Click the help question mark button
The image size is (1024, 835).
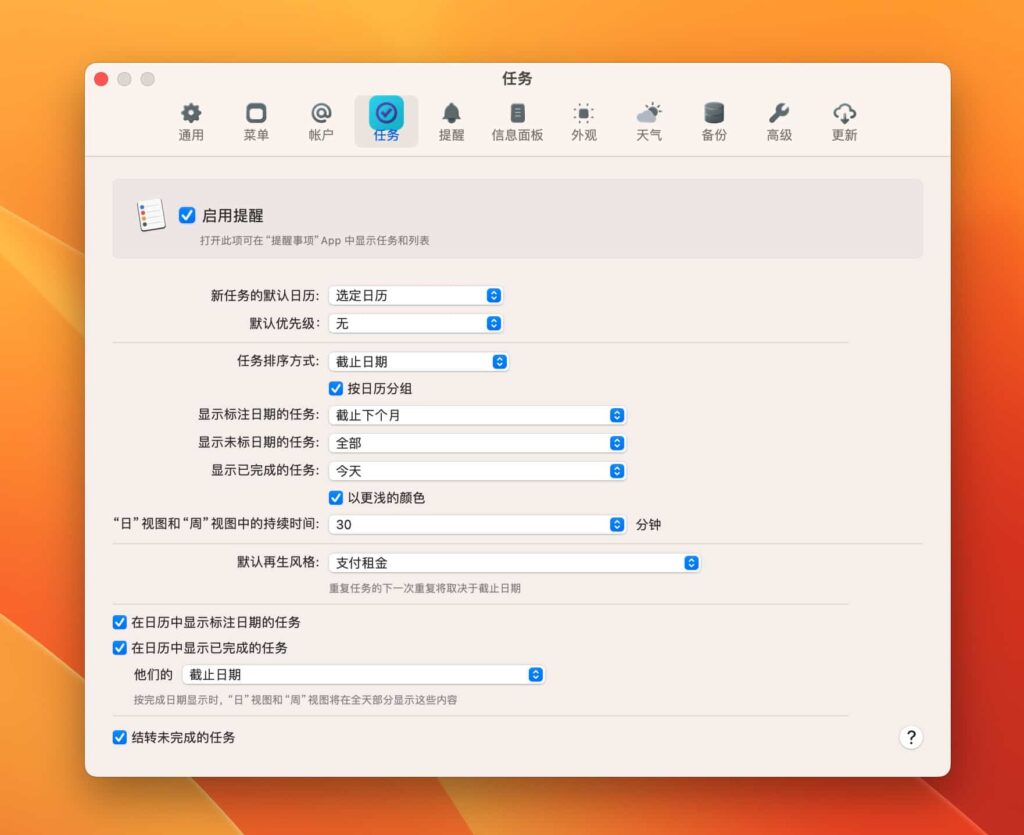911,737
